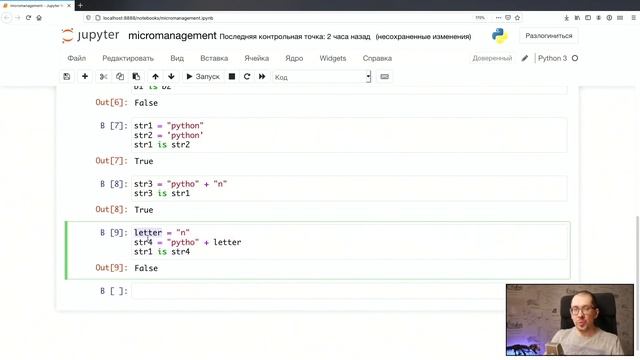Open the cell type dropdown showing Код
The height and width of the screenshot is (360, 640).
322,77
